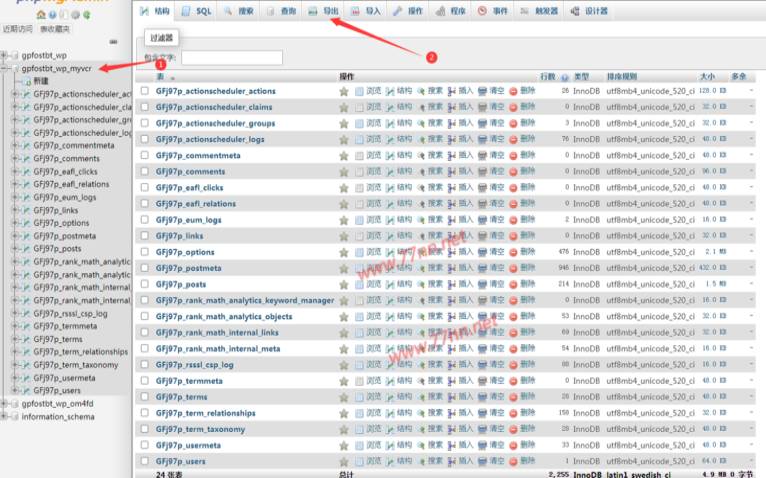Star the GFj97p_actionscheduler_actions table as favorite
766x478 pixels.
click(x=343, y=91)
